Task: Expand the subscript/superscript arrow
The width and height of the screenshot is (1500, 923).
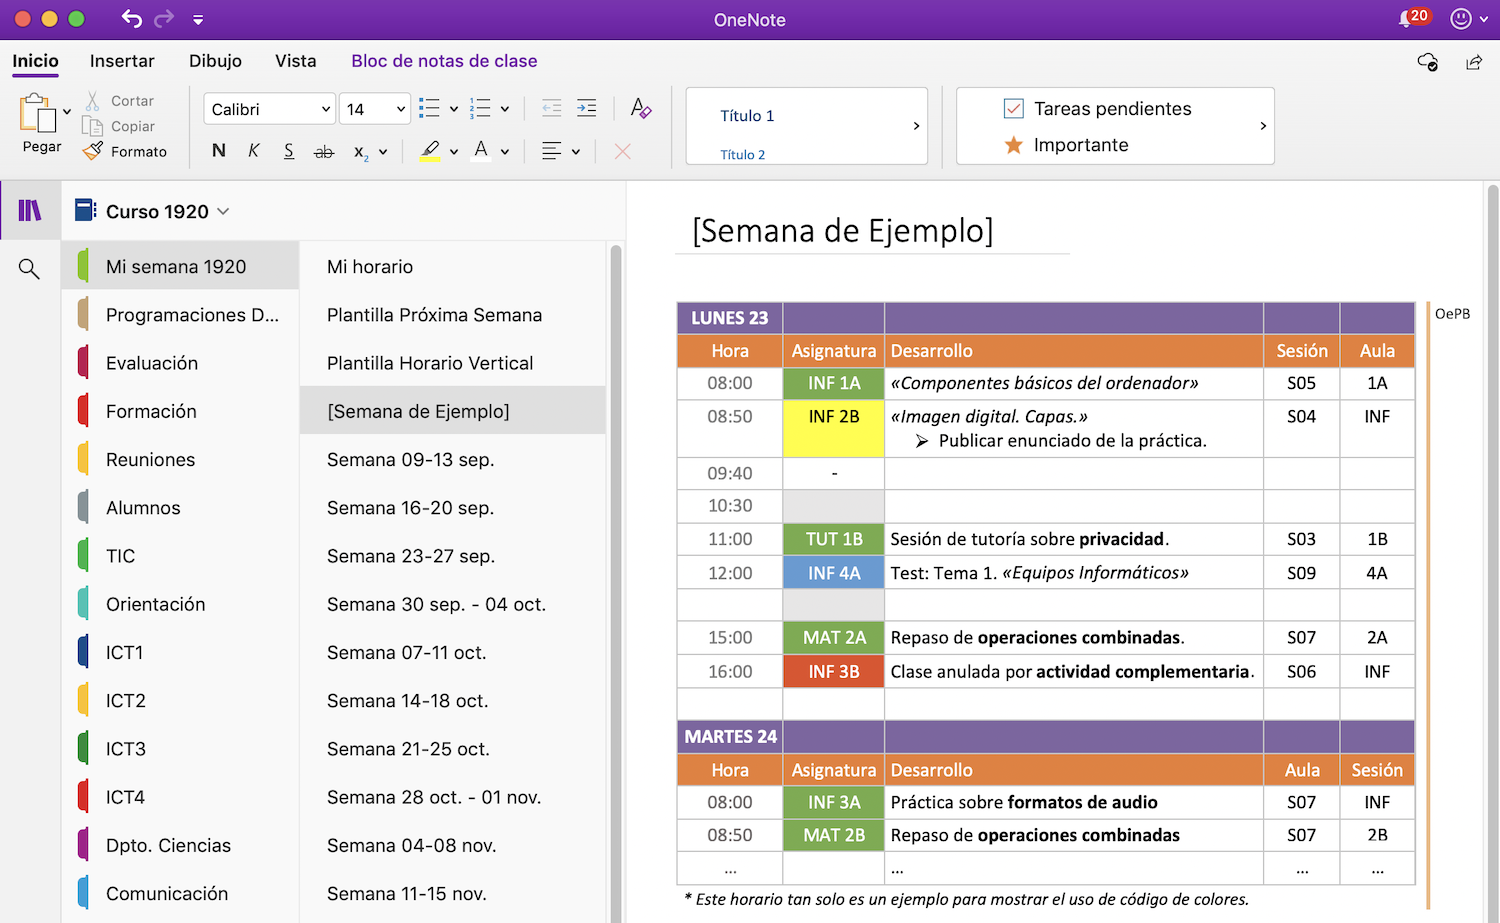Action: click(383, 152)
